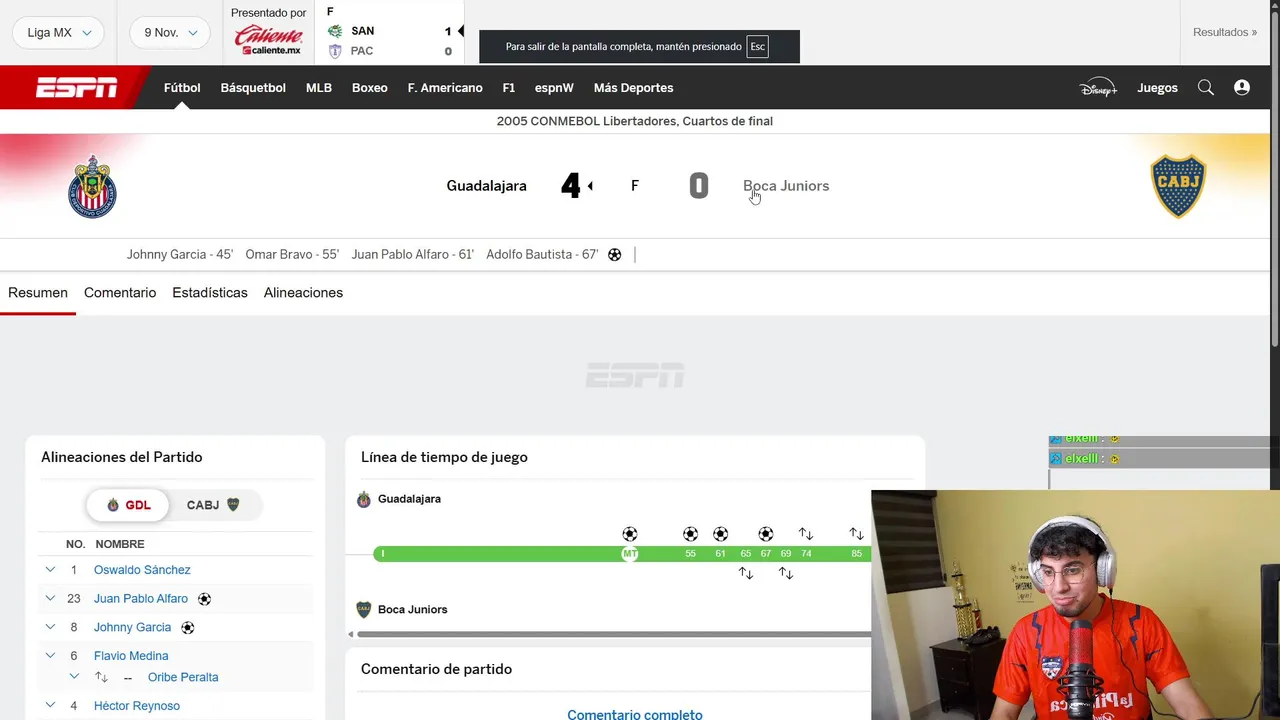The image size is (1280, 720).
Task: Open Comentario completo link
Action: [635, 714]
